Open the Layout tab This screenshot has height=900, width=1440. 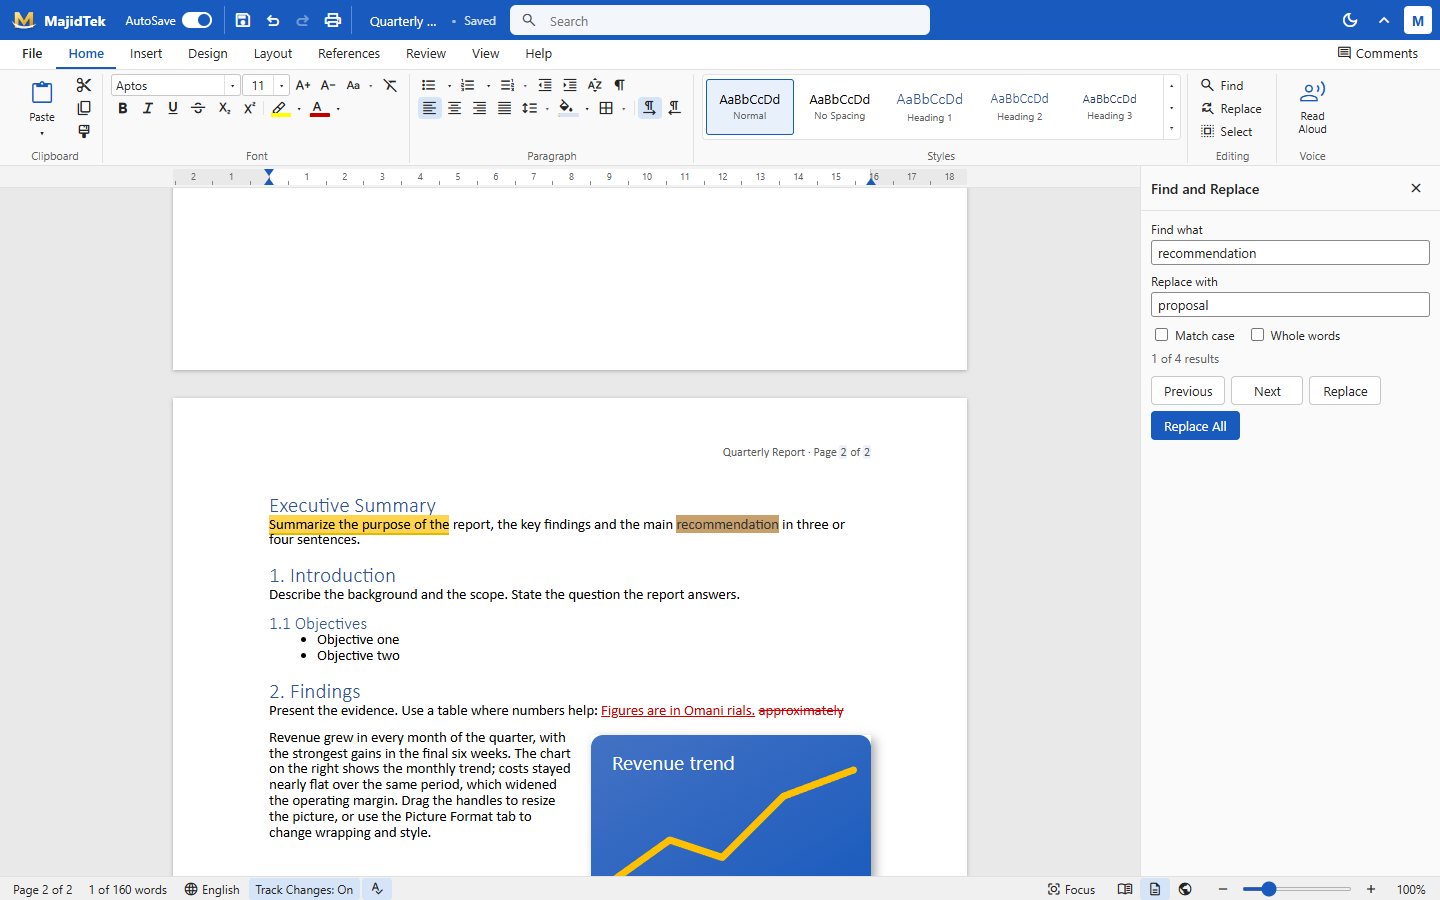click(273, 53)
